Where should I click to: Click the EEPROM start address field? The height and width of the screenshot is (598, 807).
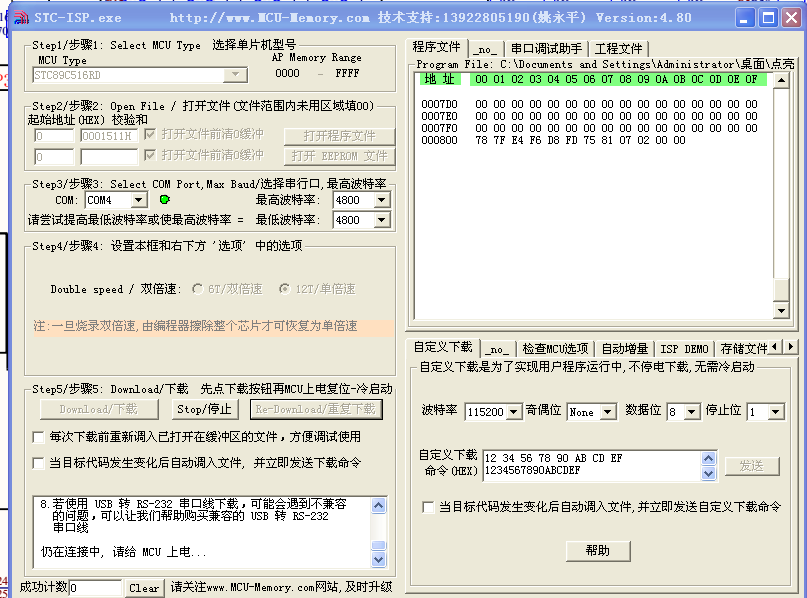click(x=54, y=156)
